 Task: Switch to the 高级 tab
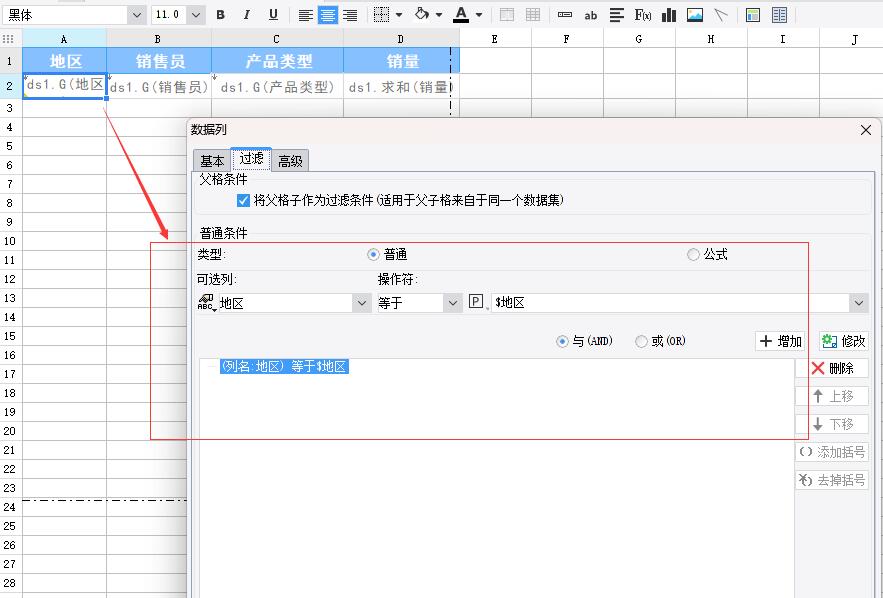click(x=290, y=161)
